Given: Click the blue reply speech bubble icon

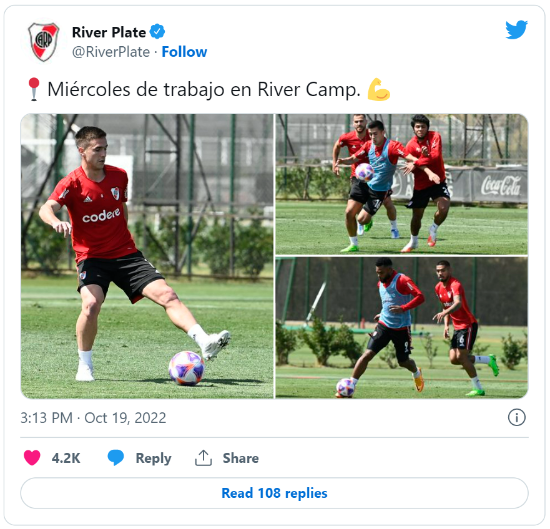Looking at the screenshot, I should (x=116, y=458).
